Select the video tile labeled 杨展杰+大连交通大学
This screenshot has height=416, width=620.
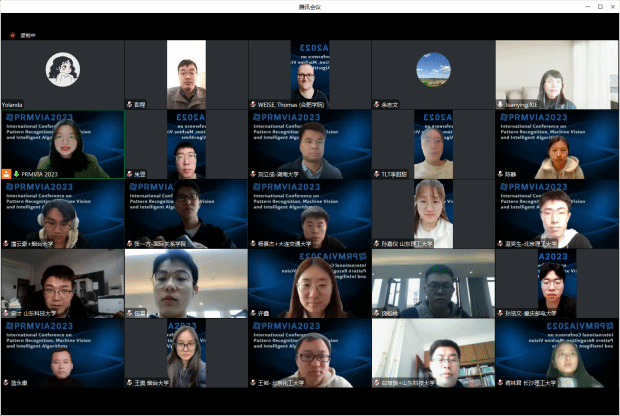310,212
